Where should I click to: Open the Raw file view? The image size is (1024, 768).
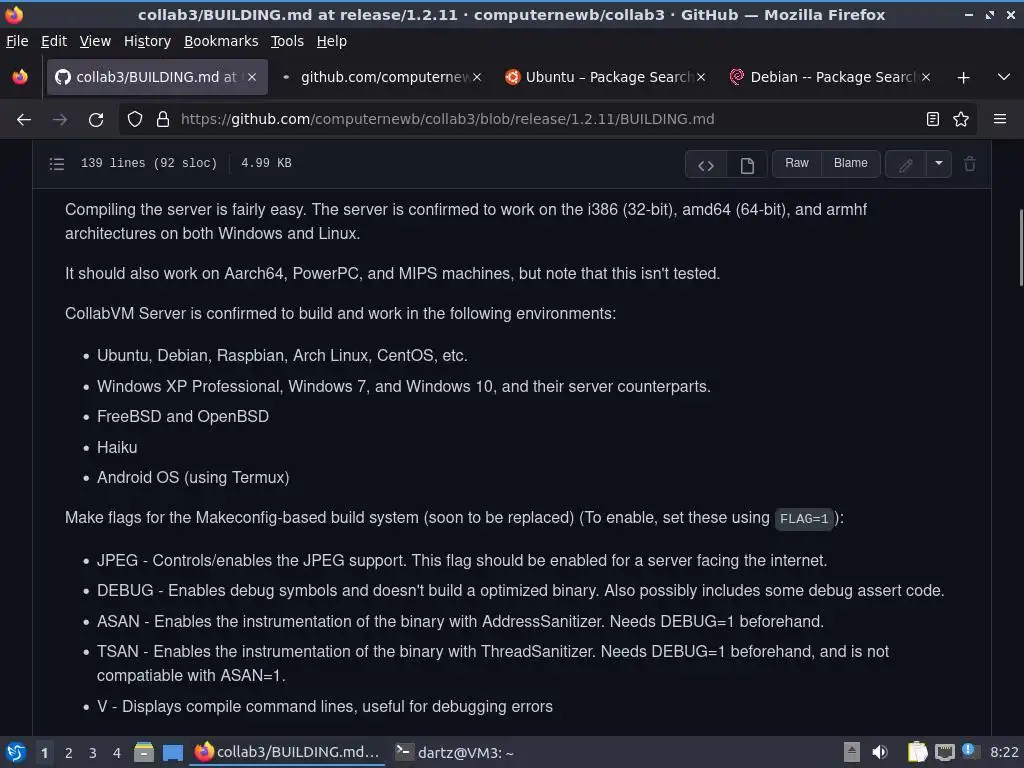pos(796,163)
